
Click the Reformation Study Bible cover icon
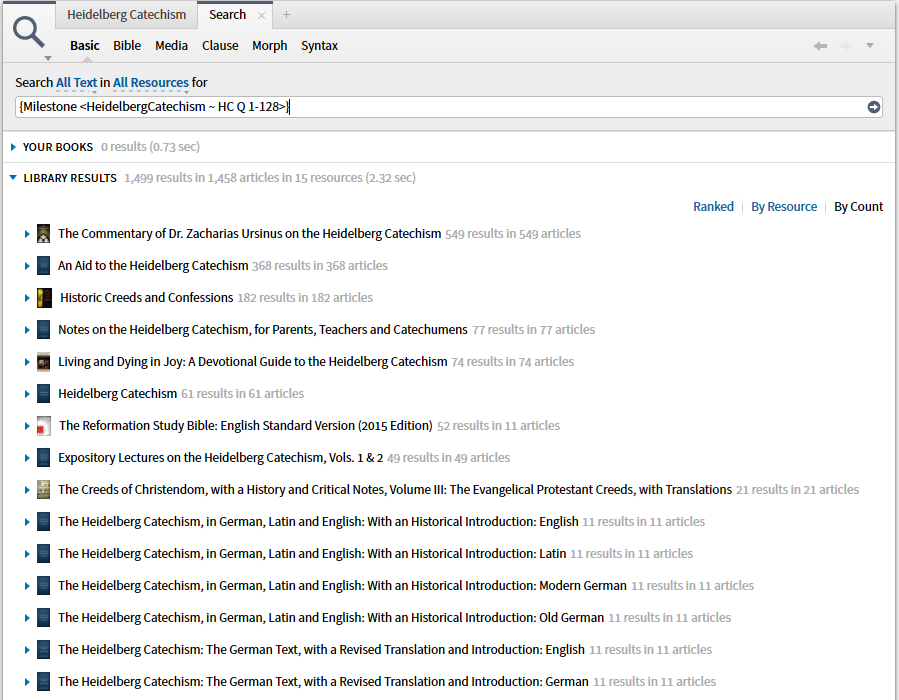[44, 426]
